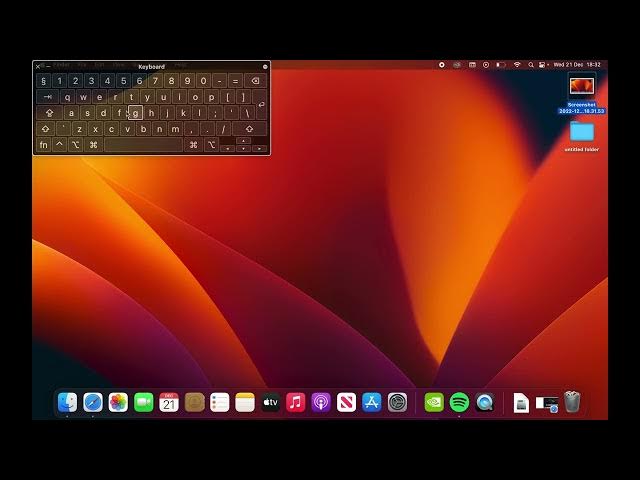
Task: Open the document file in Dock
Action: tap(521, 403)
